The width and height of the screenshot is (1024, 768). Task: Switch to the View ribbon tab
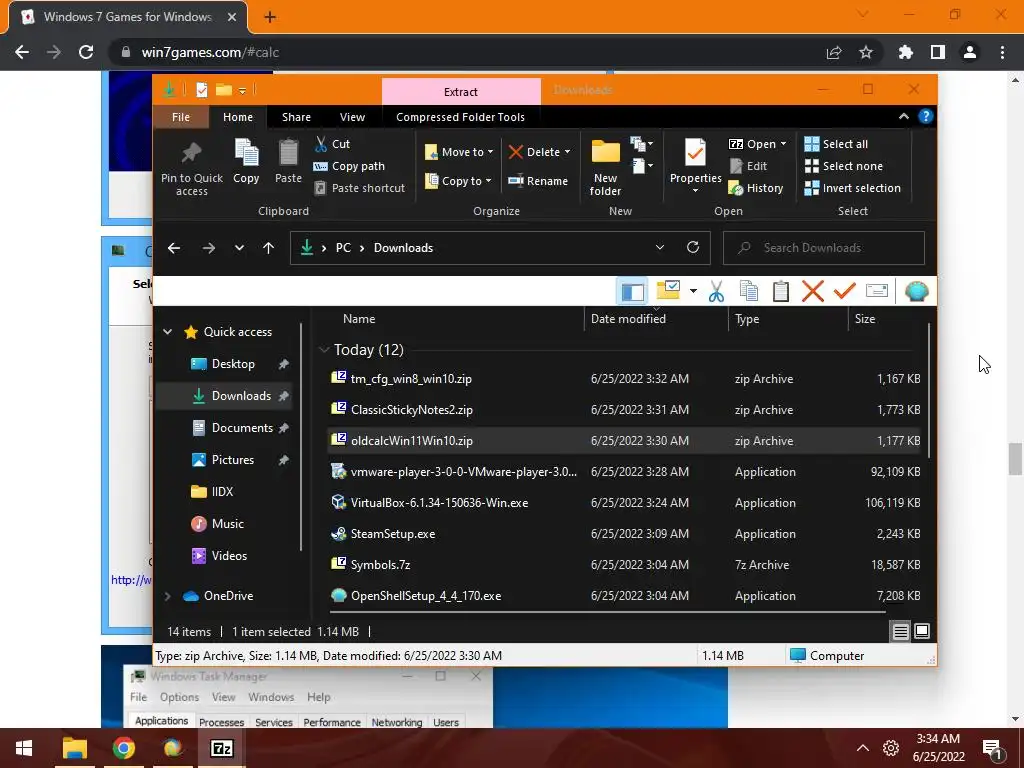352,117
